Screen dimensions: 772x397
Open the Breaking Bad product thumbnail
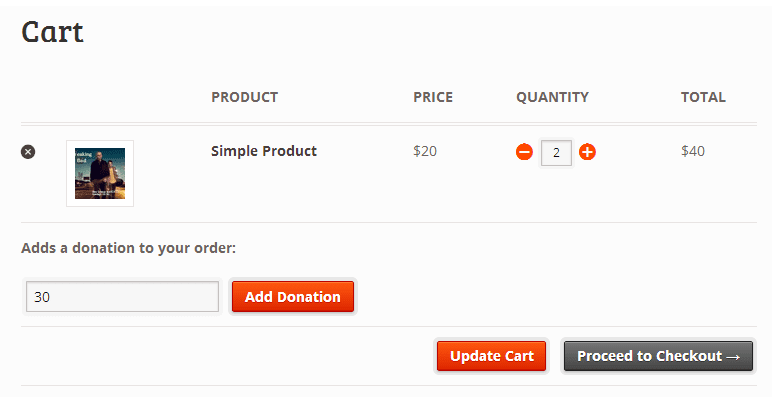point(100,173)
